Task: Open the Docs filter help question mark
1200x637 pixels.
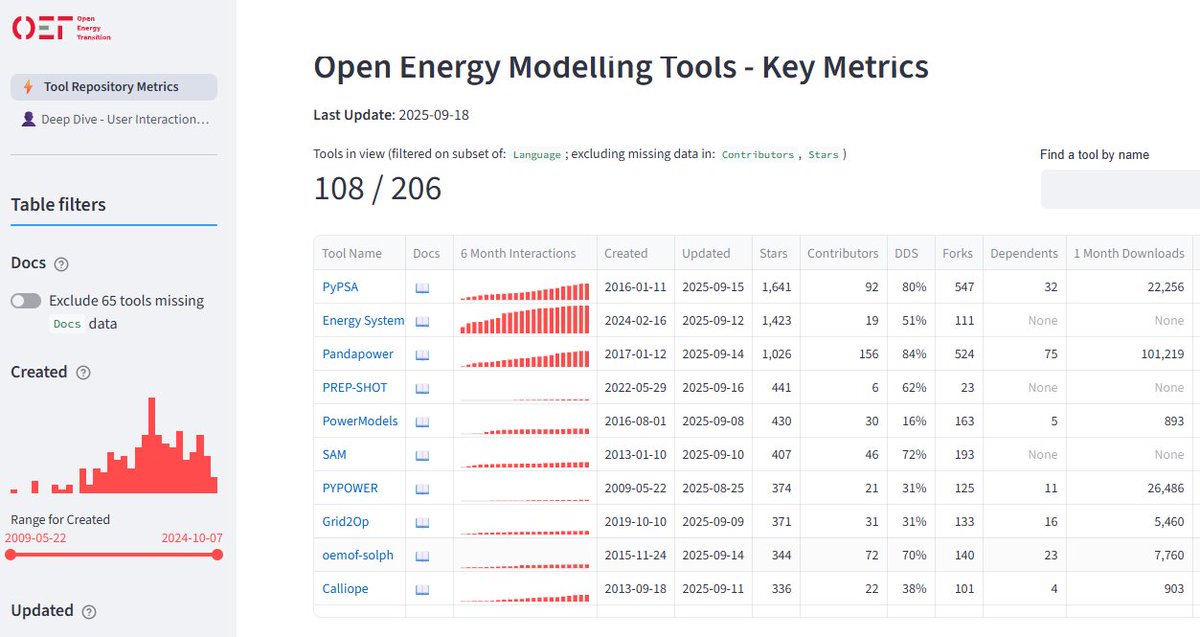Action: (62, 263)
